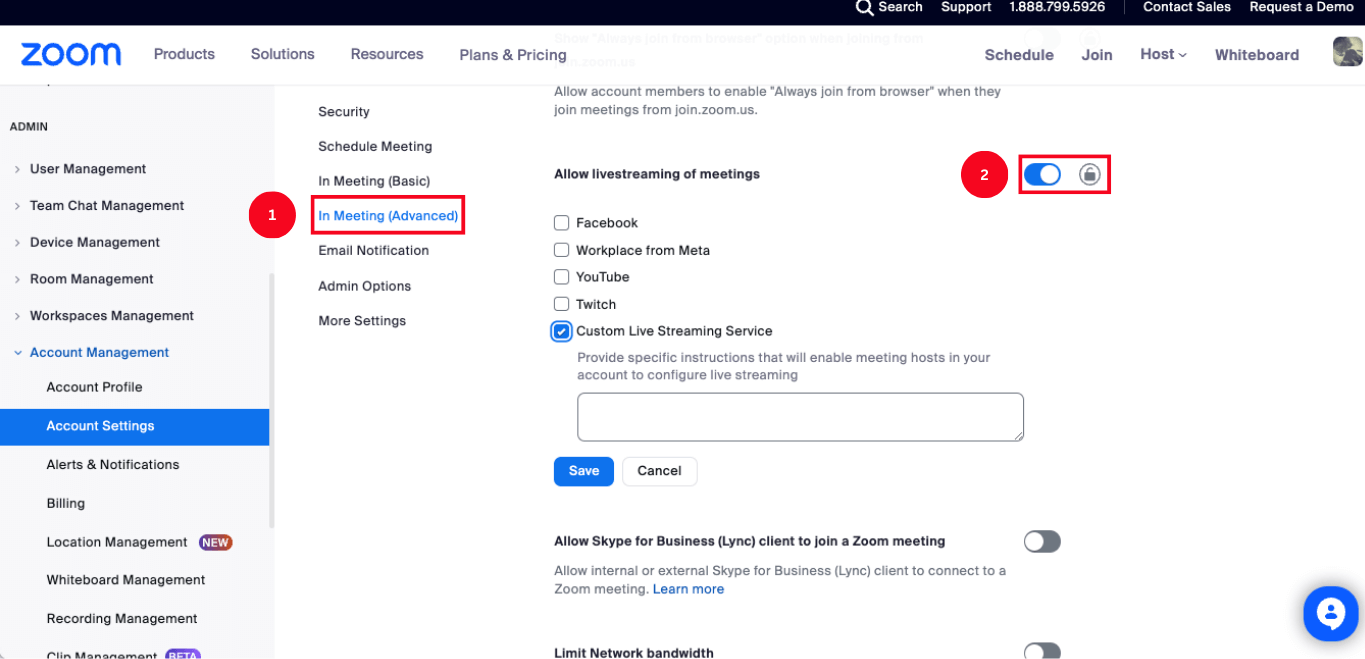Jump to Schedule Meeting settings
This screenshot has width=1365, height=659.
point(375,146)
